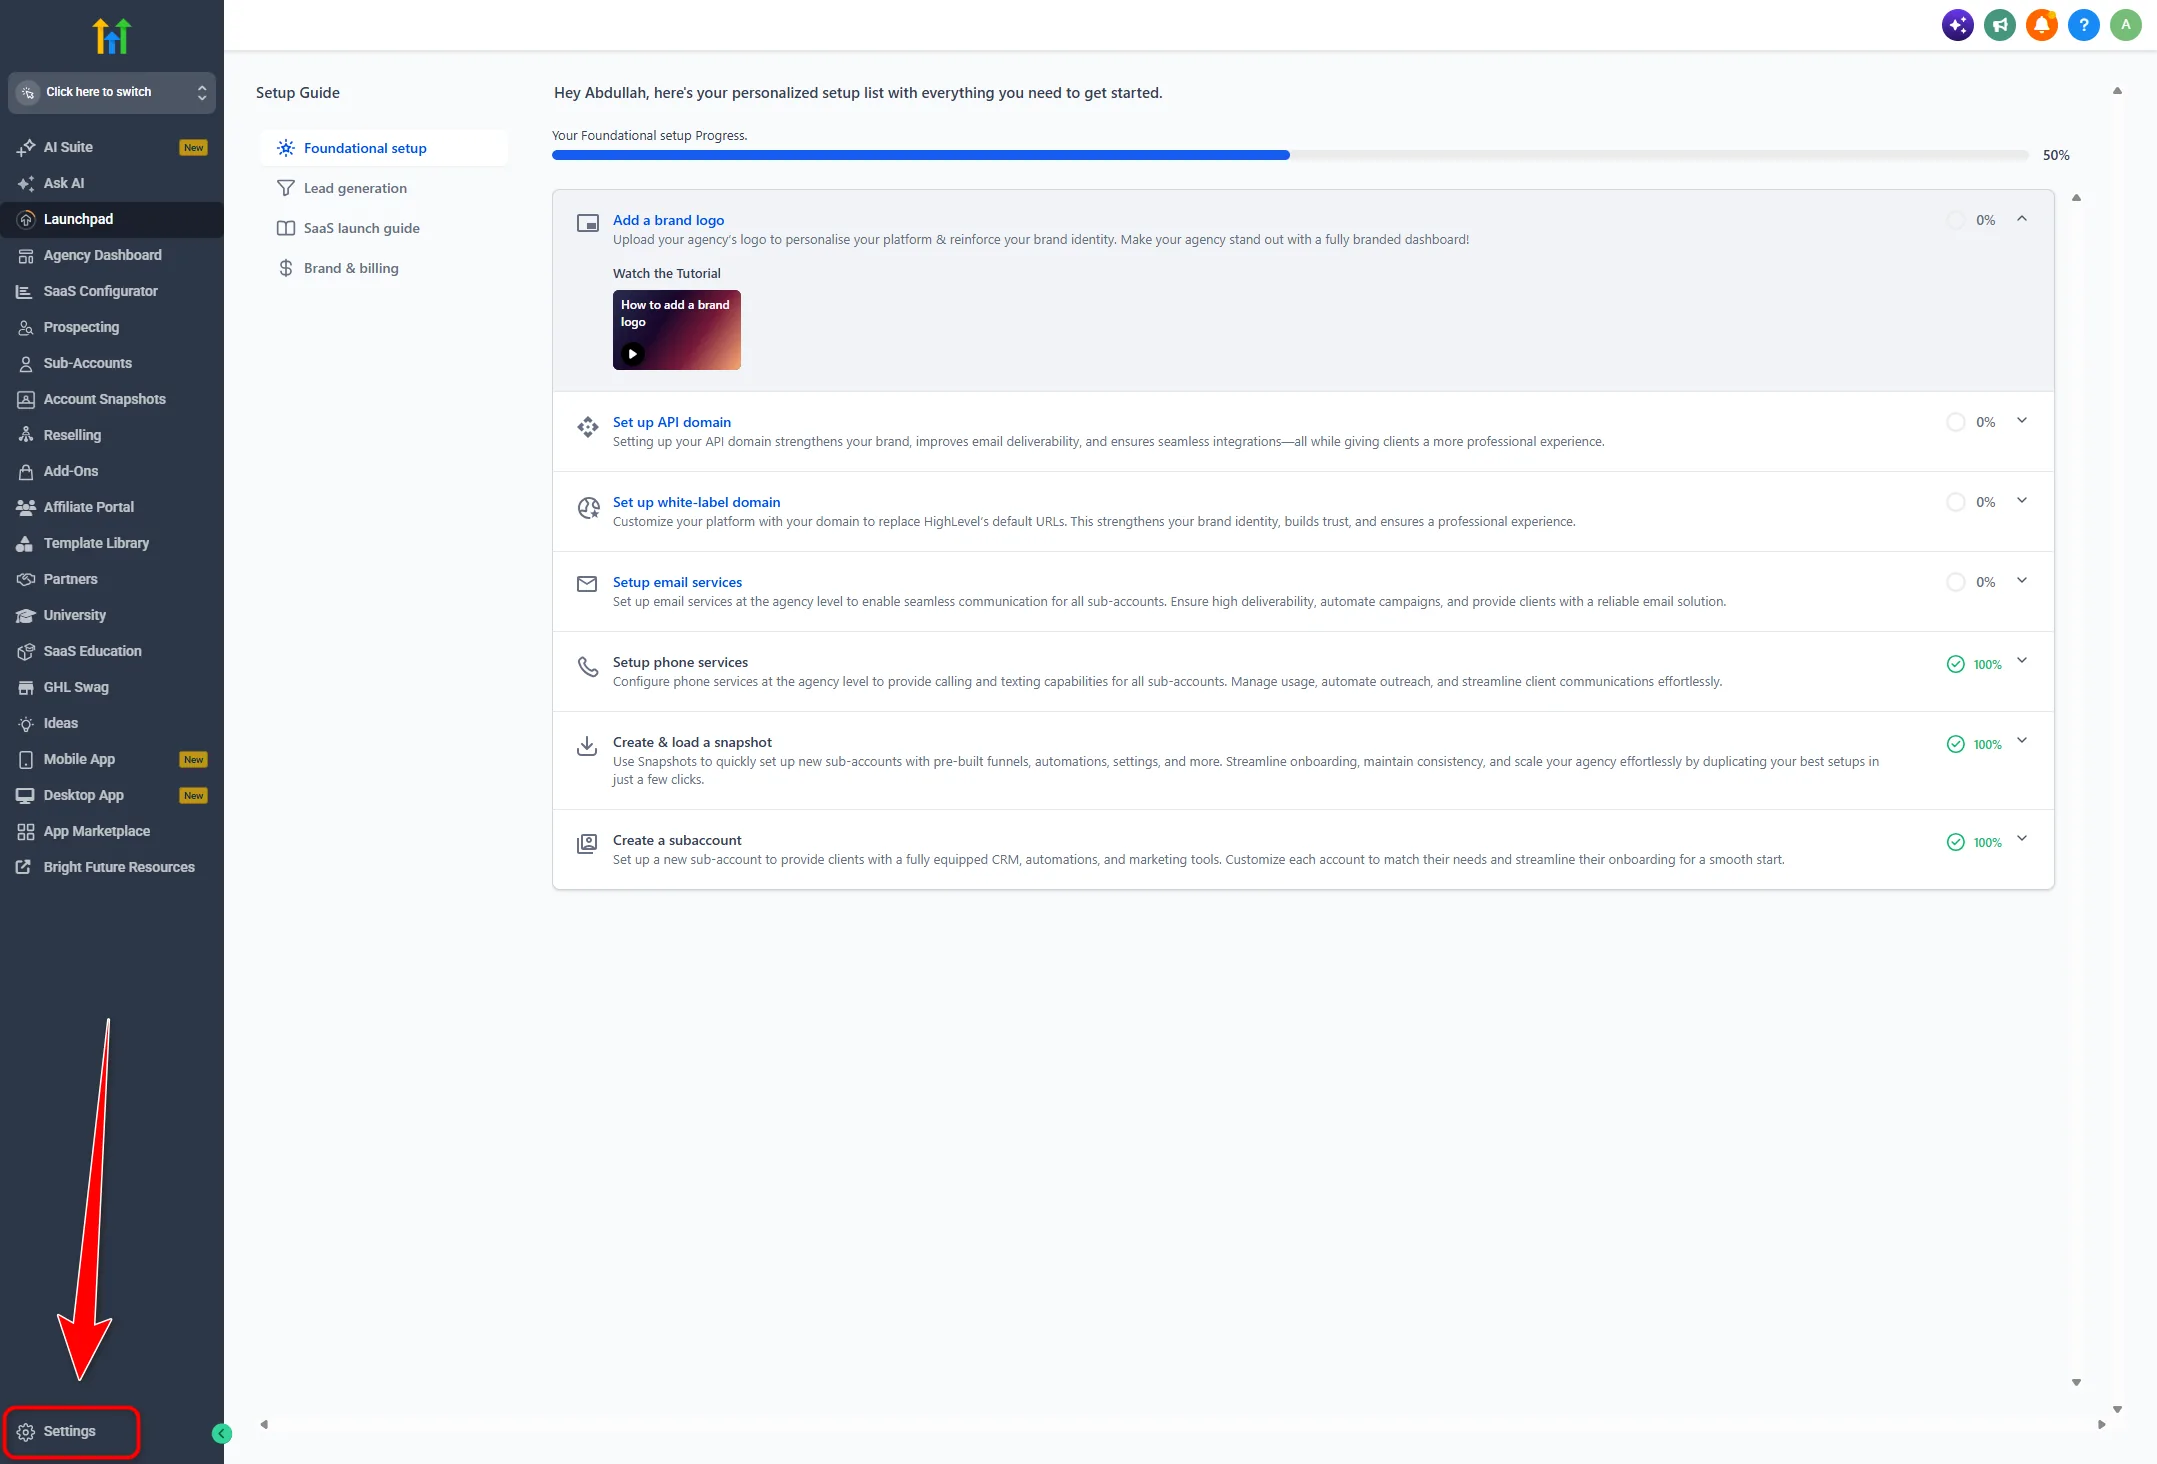Viewport: 2157px width, 1464px height.
Task: Toggle status circle for white-label domain
Action: coord(1955,502)
